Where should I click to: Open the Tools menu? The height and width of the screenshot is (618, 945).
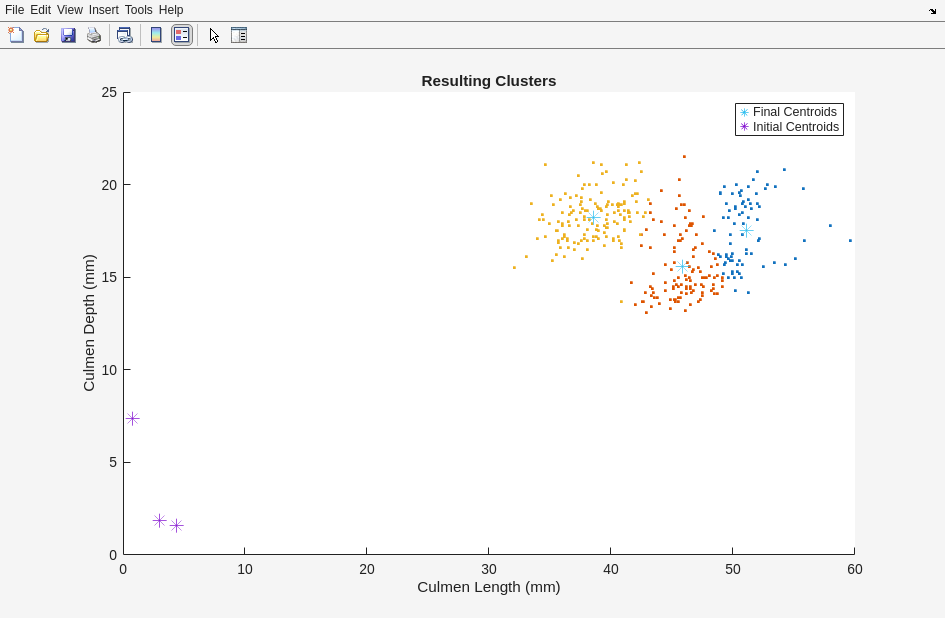pos(138,10)
